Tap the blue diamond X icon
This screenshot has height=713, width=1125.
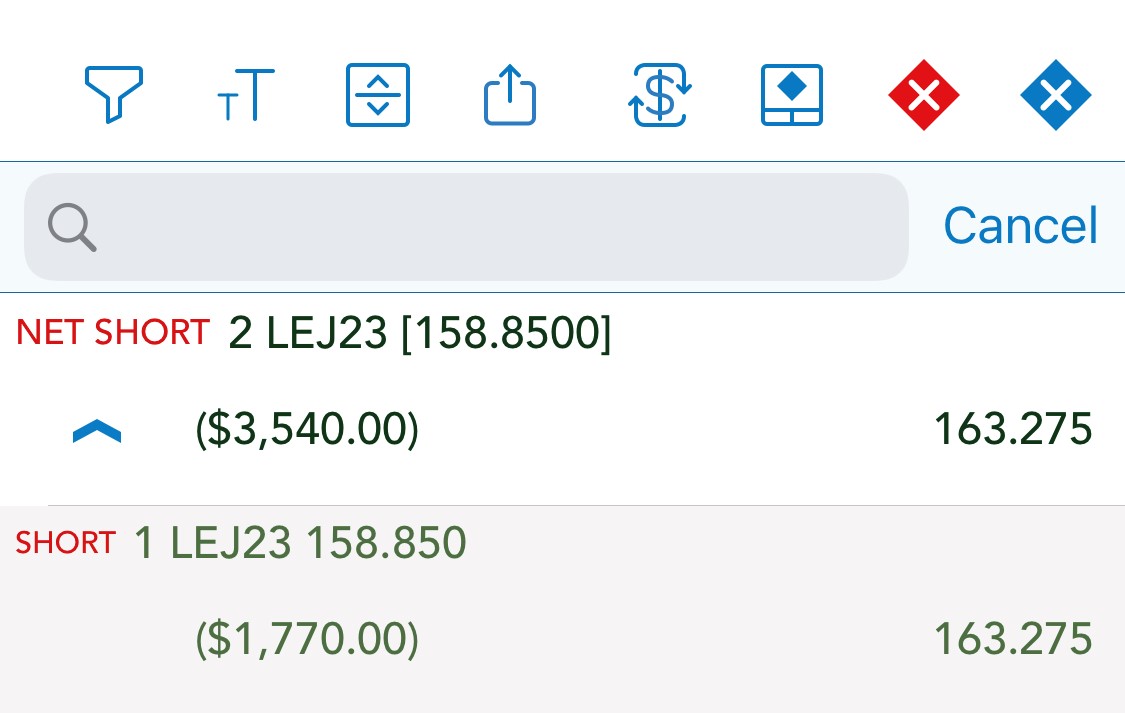(1055, 95)
